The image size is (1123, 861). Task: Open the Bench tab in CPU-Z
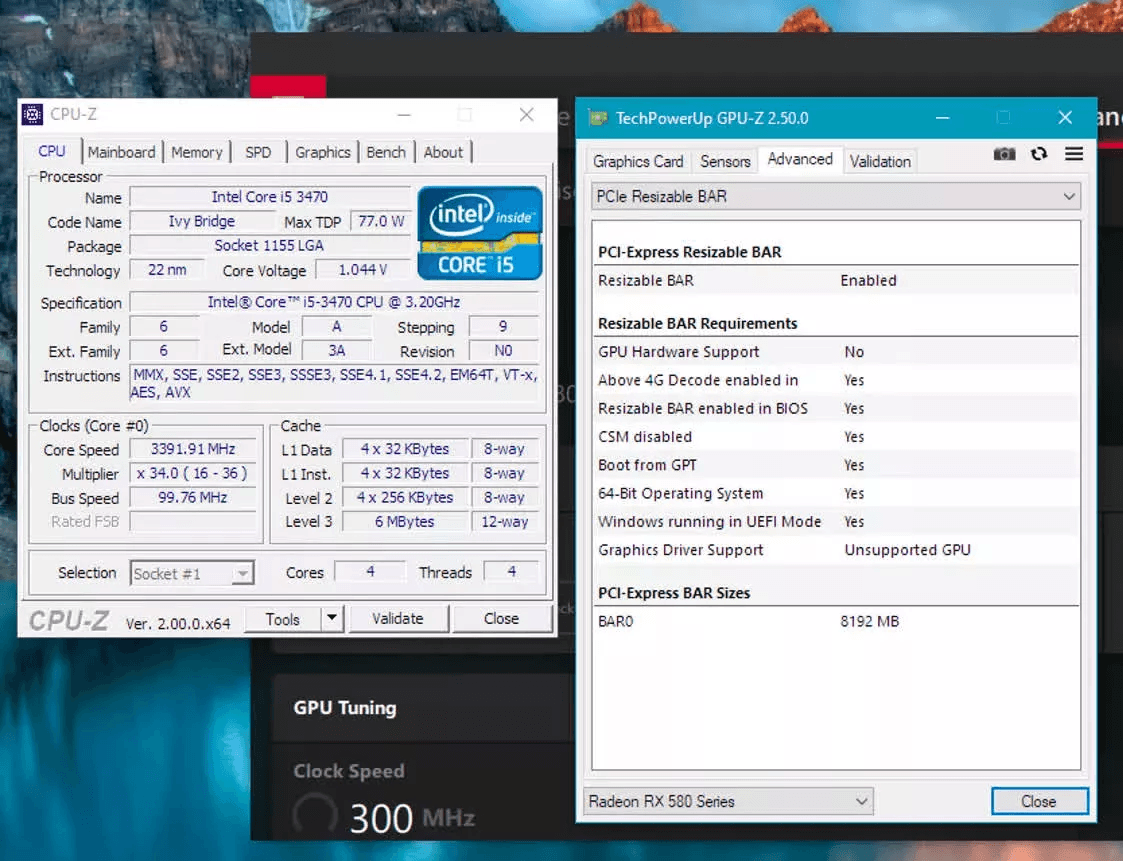click(x=386, y=152)
